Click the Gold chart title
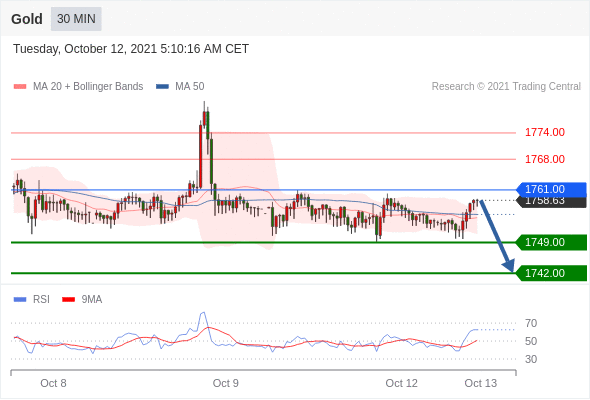Viewport: 590px width, 400px height. pyautogui.click(x=27, y=19)
